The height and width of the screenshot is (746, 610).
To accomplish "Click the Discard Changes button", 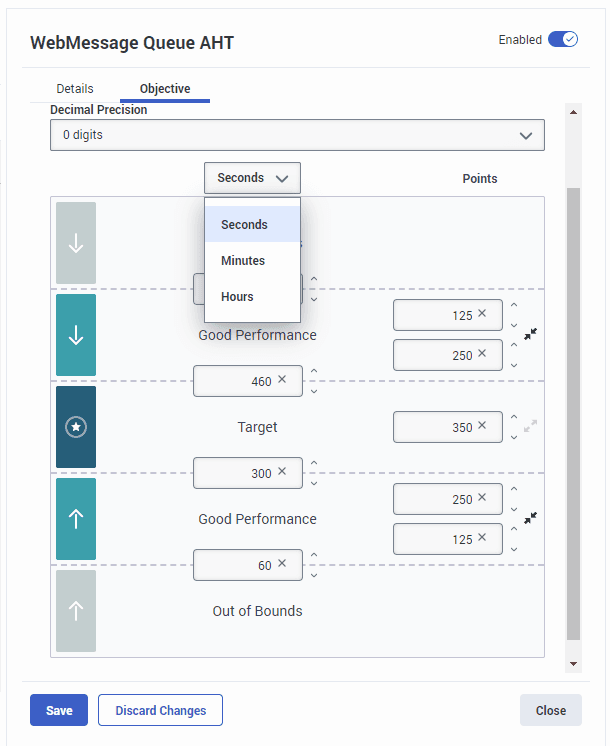I will (160, 710).
